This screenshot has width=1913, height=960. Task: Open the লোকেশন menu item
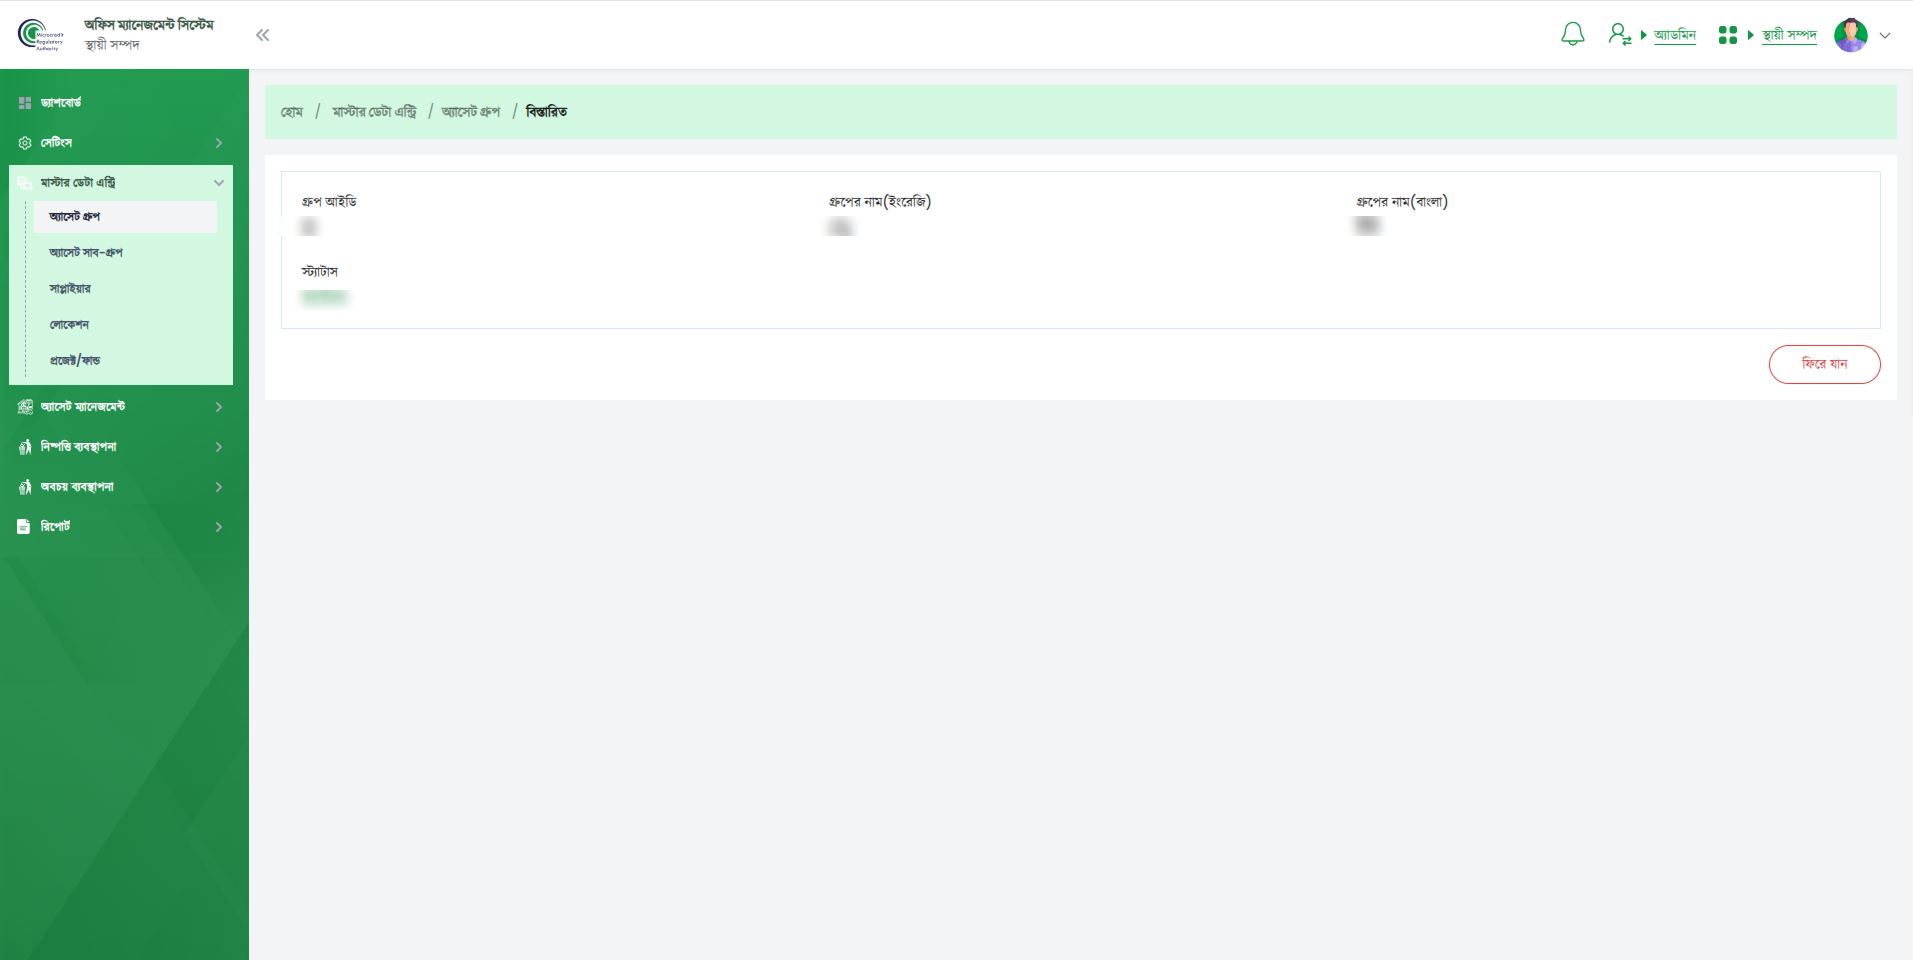tap(69, 325)
